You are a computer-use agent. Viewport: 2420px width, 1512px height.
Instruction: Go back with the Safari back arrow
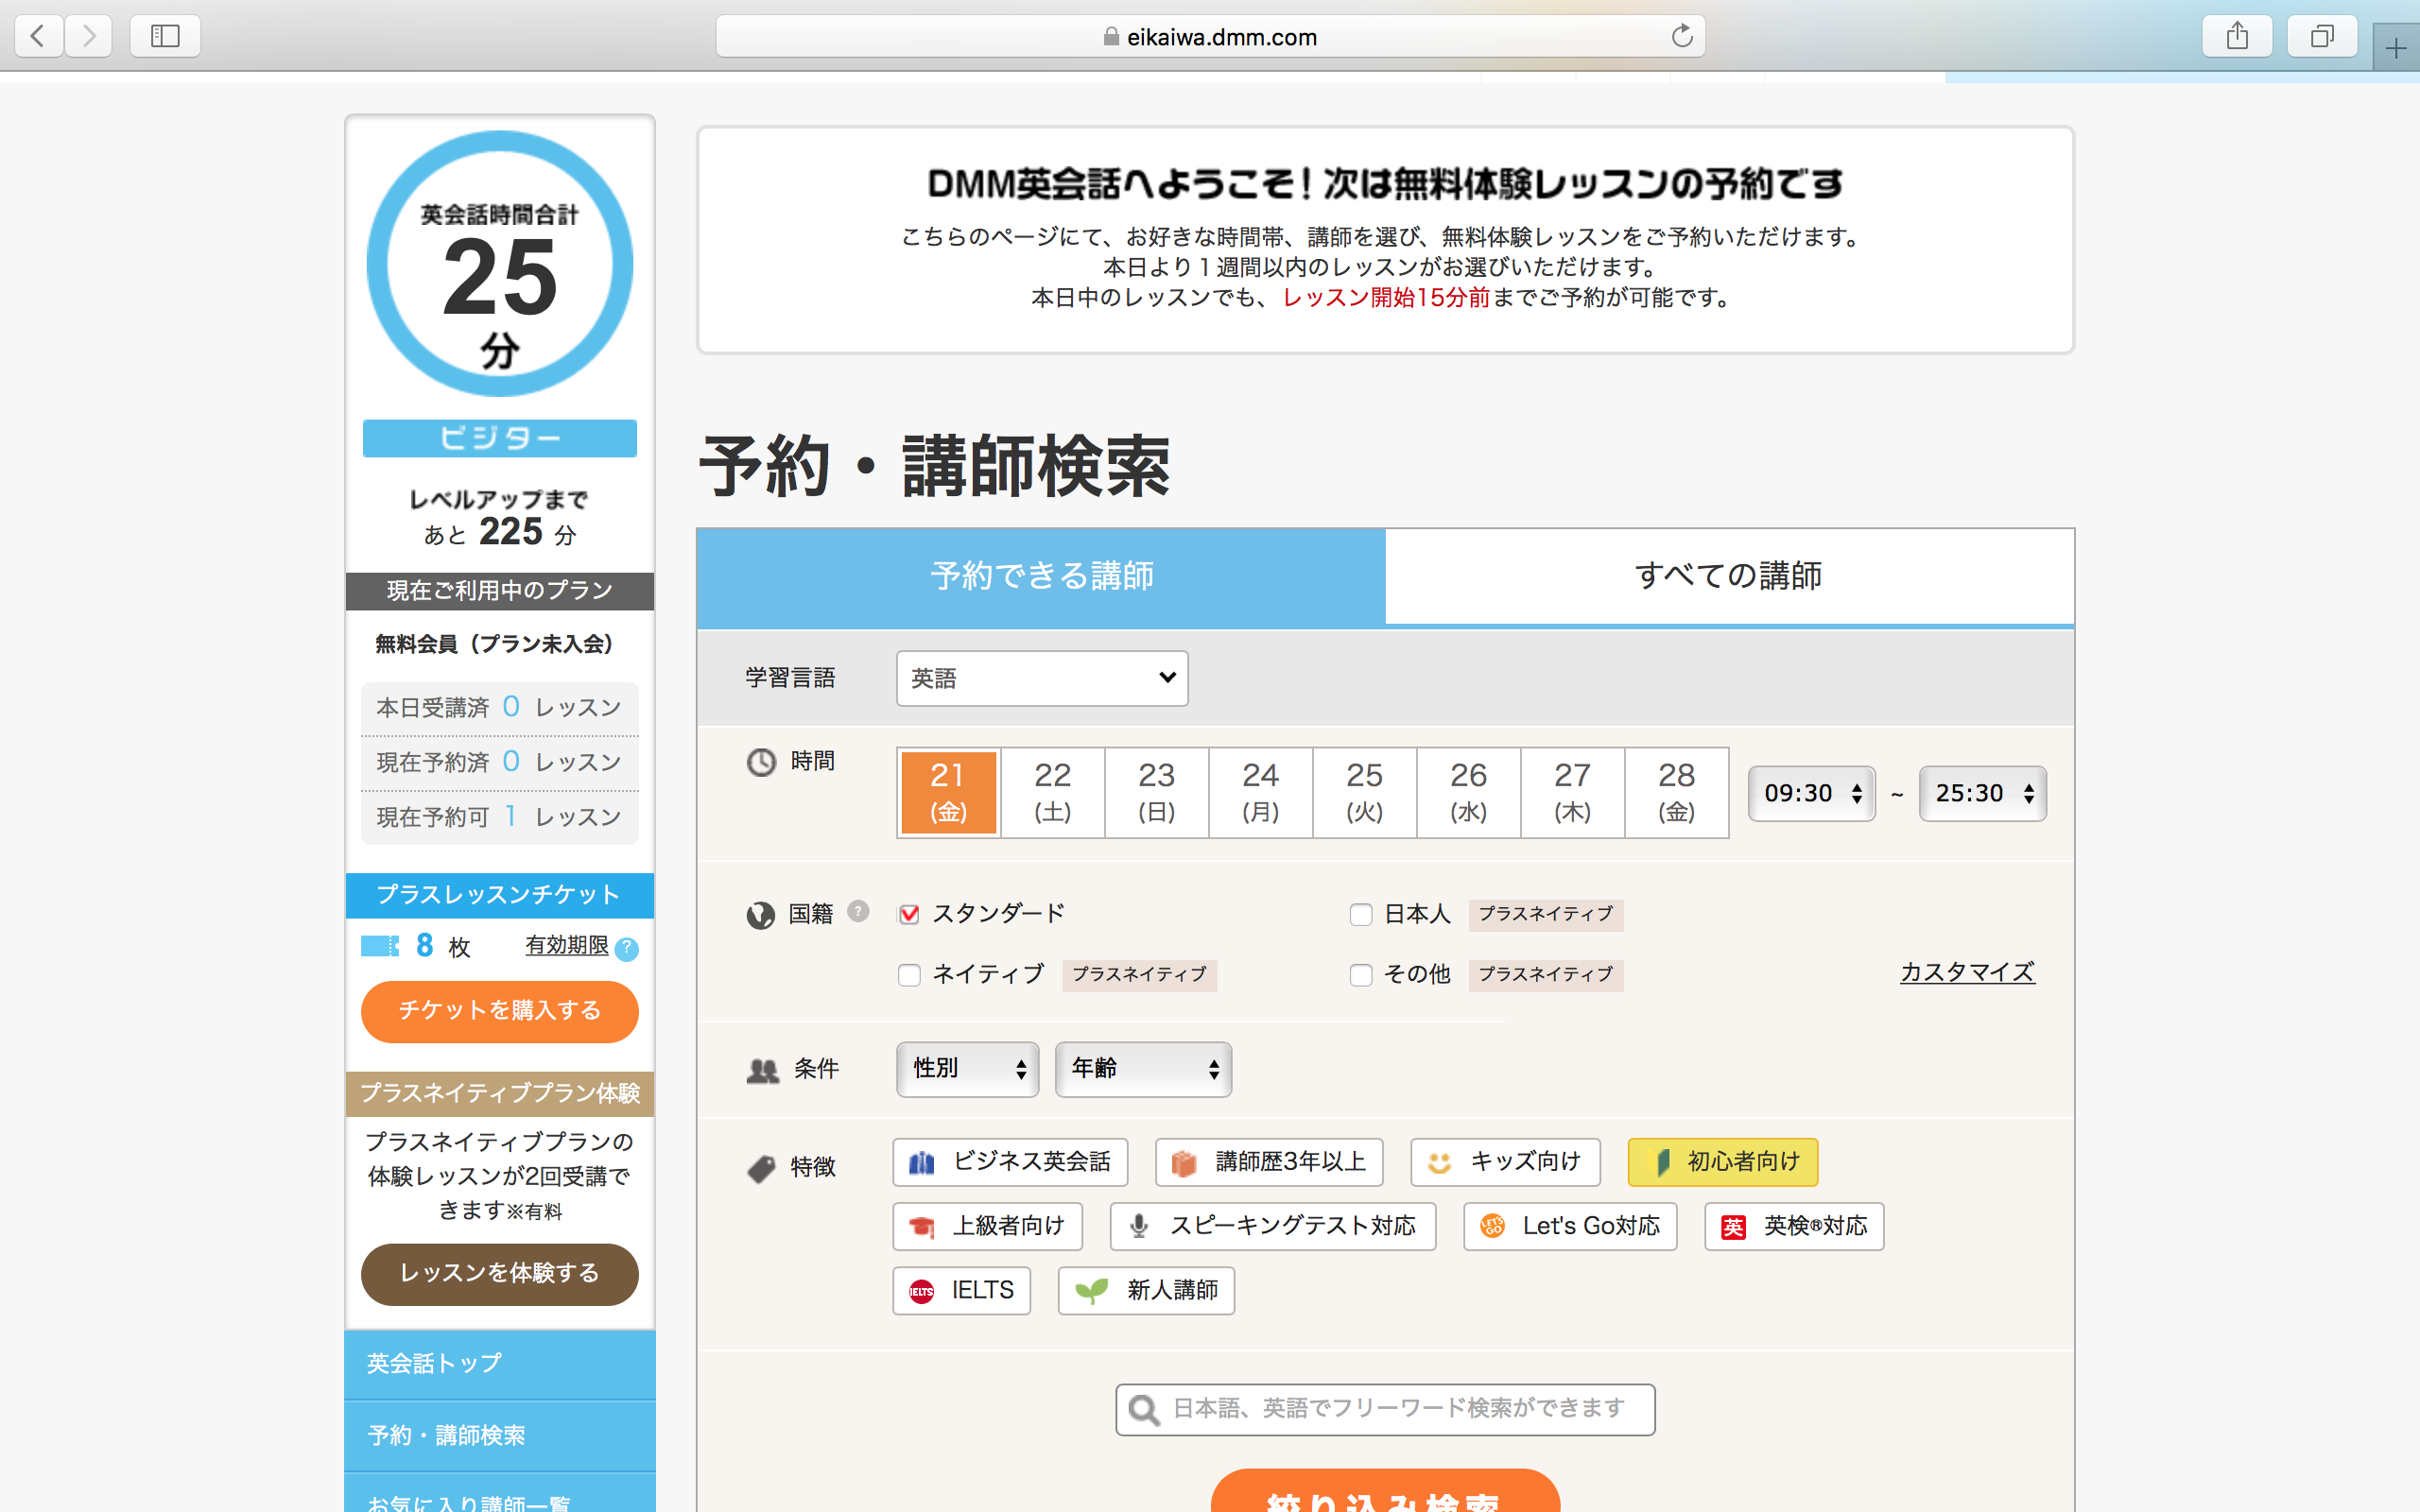pyautogui.click(x=39, y=37)
